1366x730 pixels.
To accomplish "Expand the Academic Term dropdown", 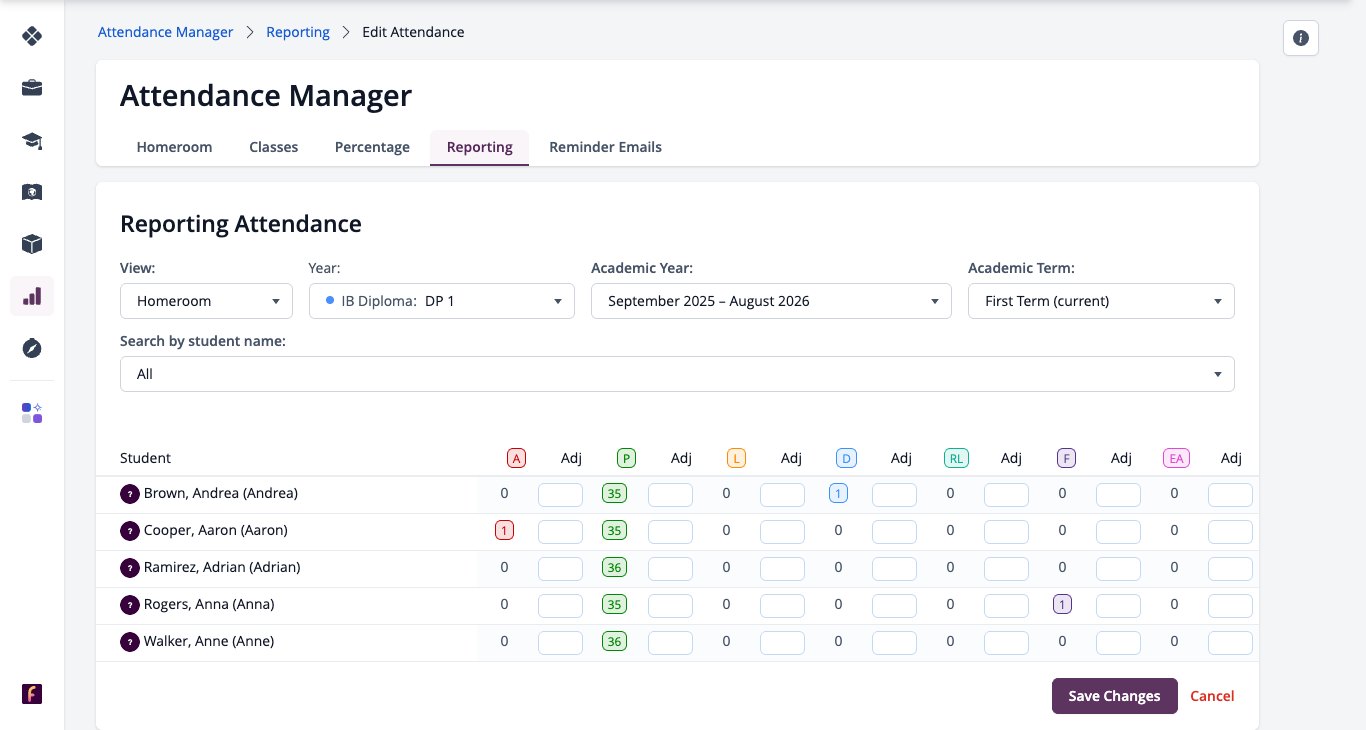I will tap(1101, 301).
